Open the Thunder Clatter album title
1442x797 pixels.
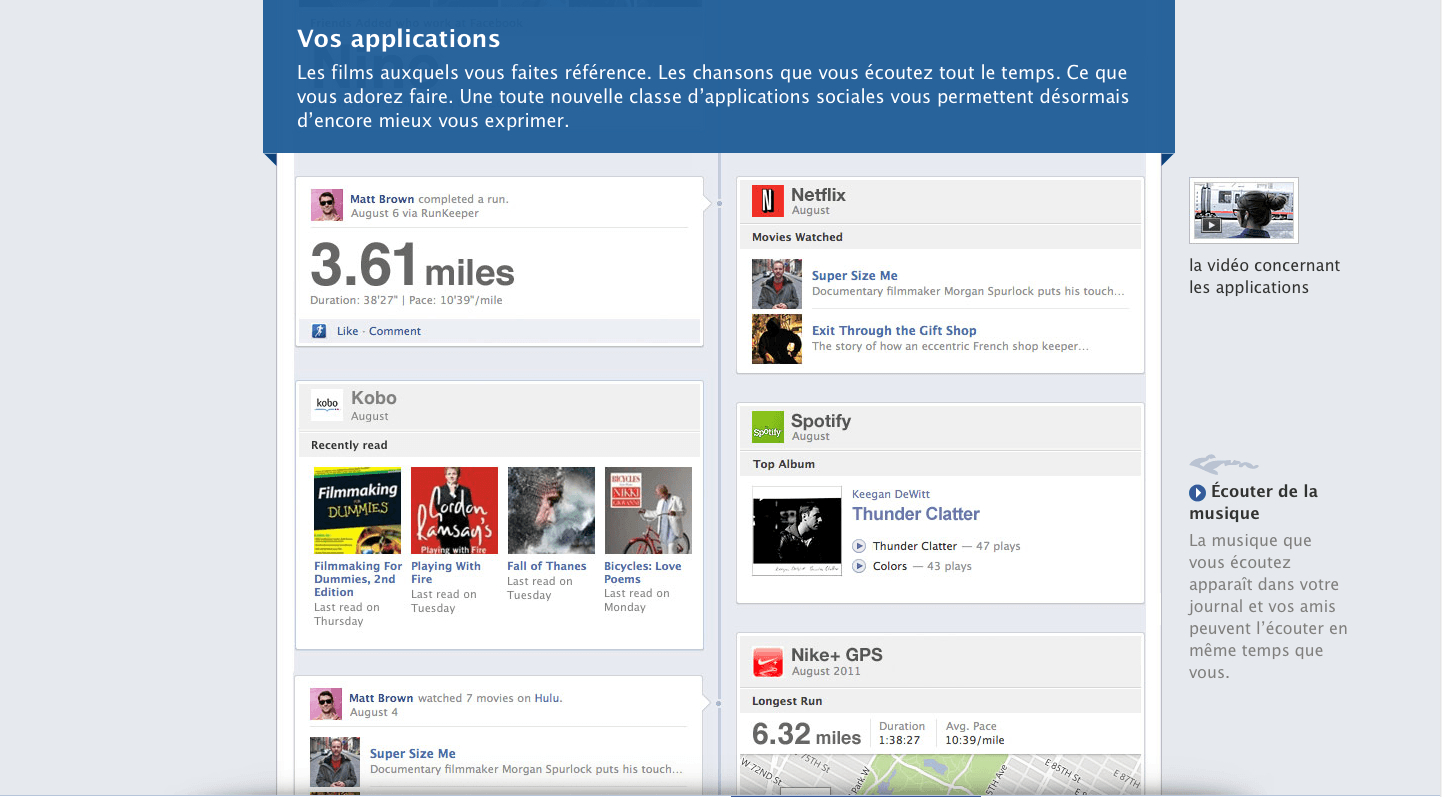pos(916,514)
